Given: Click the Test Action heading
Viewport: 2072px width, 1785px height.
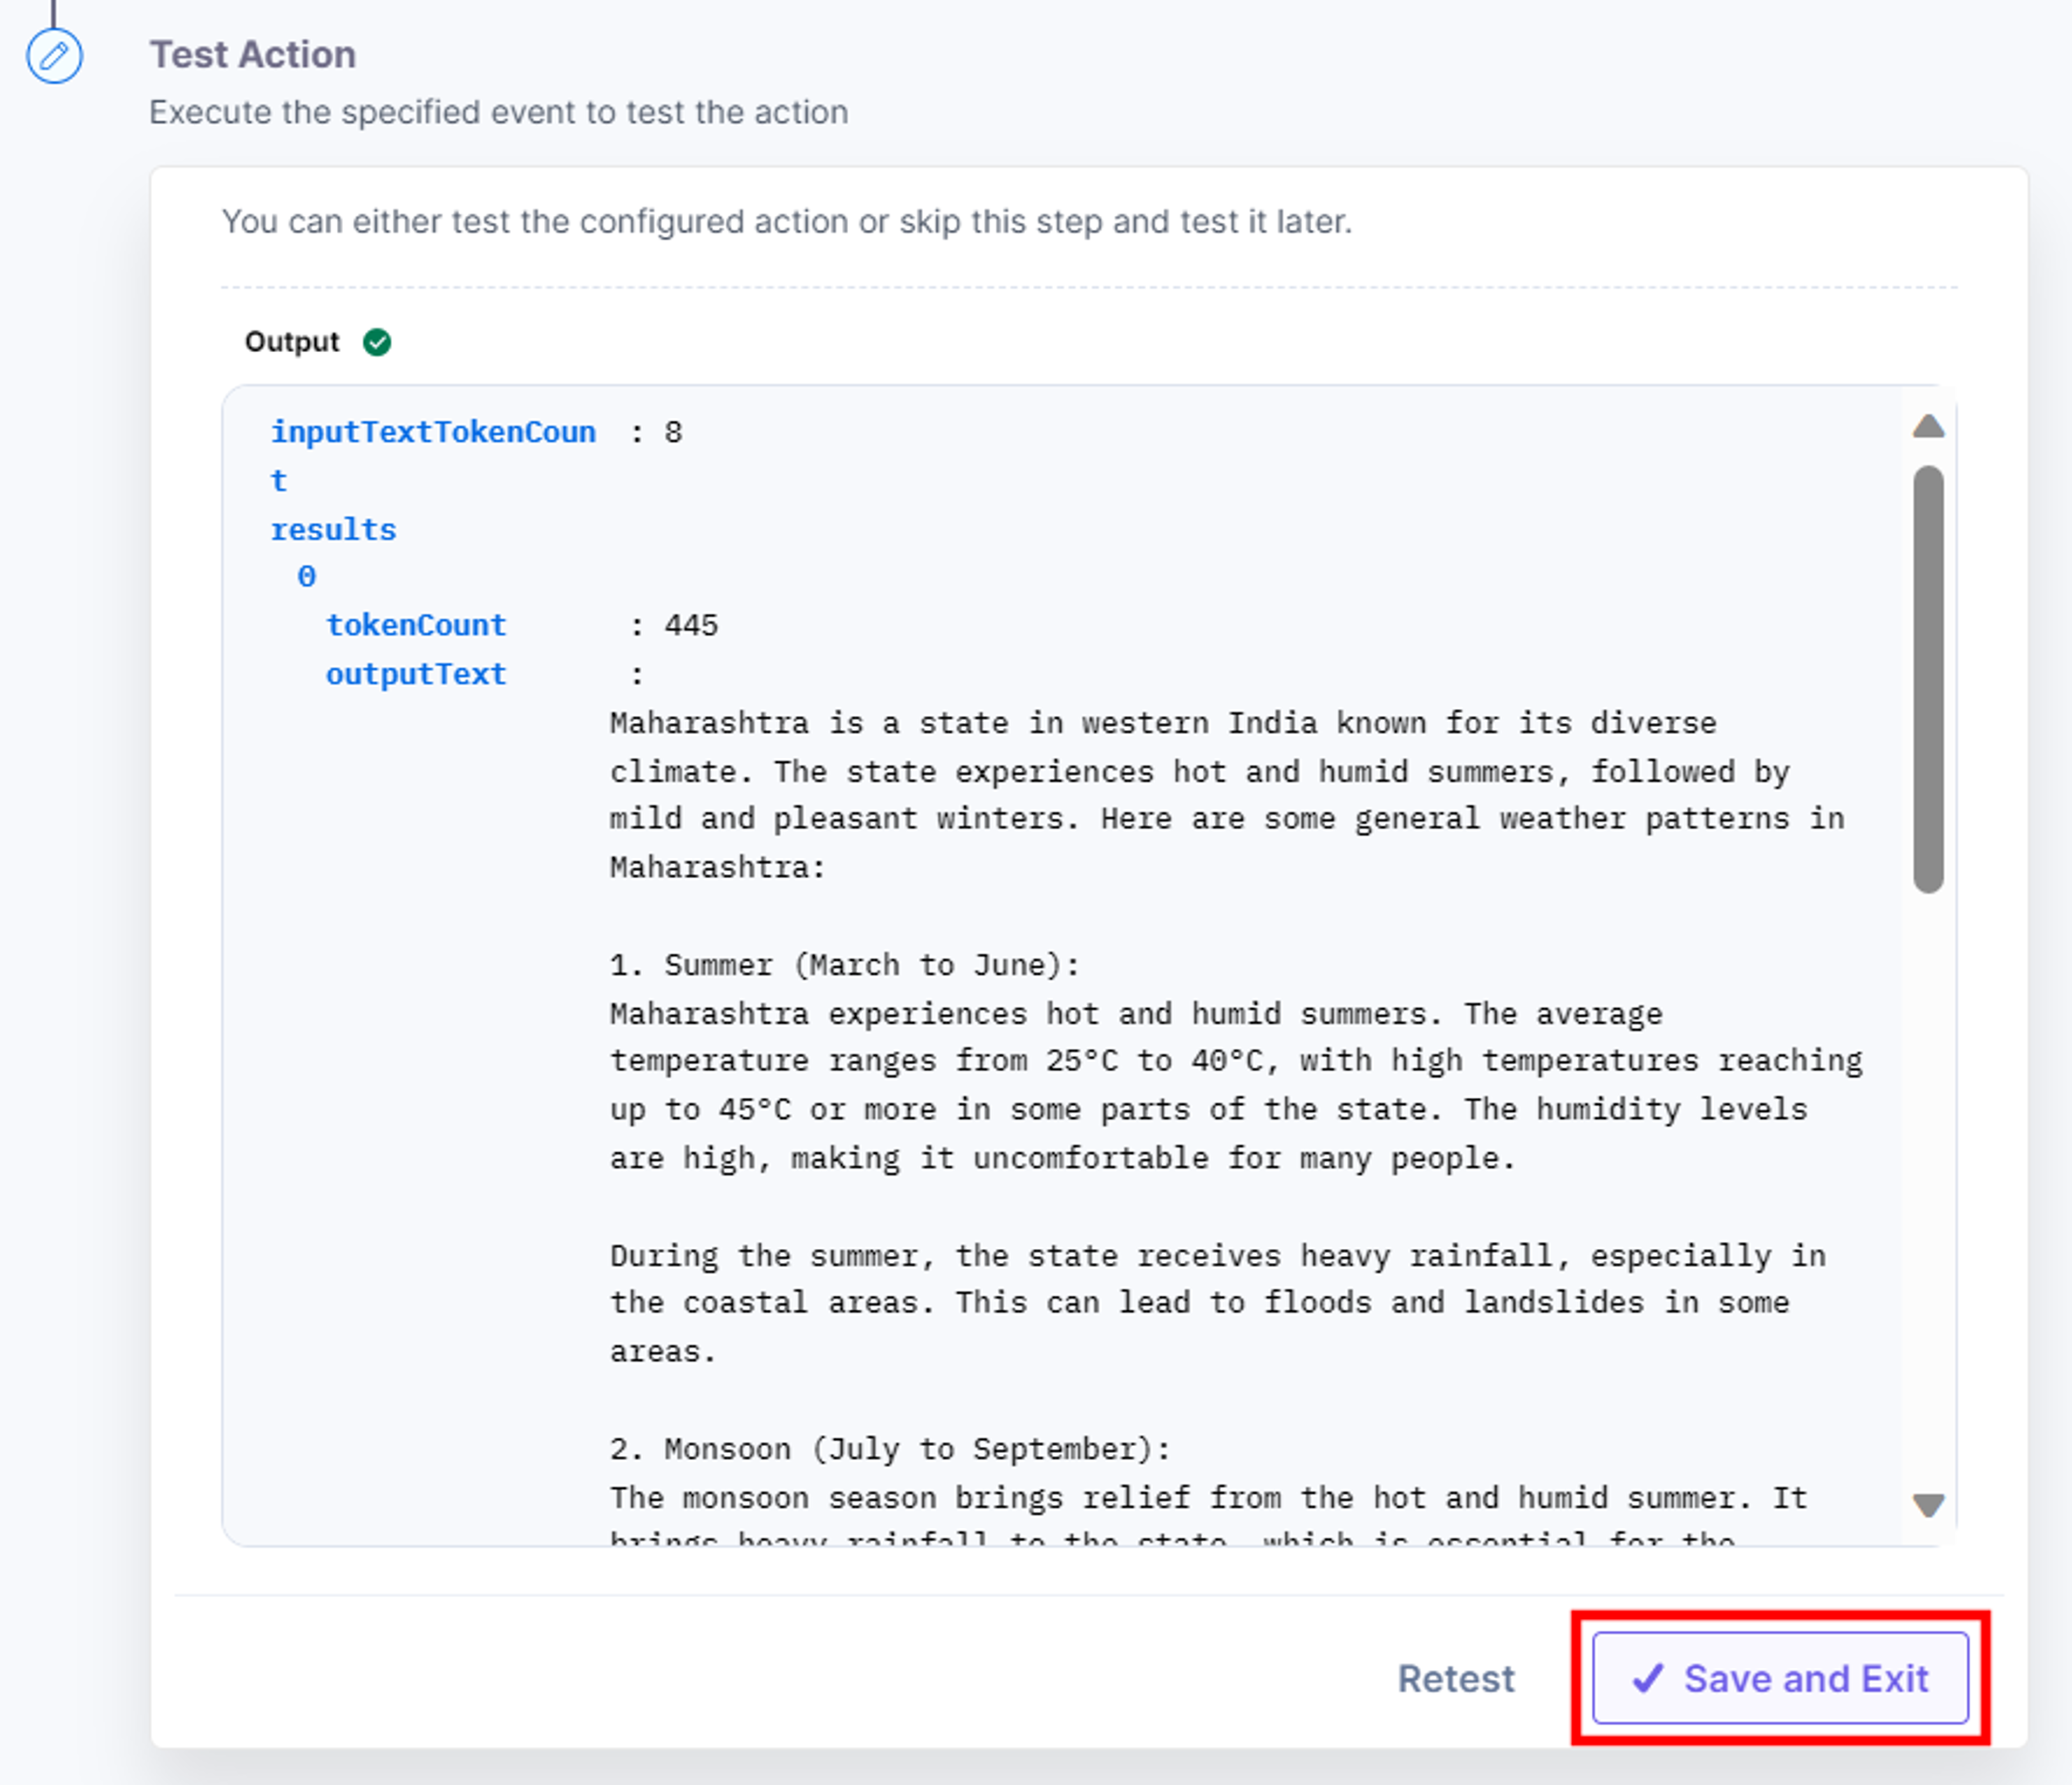Looking at the screenshot, I should pos(253,54).
